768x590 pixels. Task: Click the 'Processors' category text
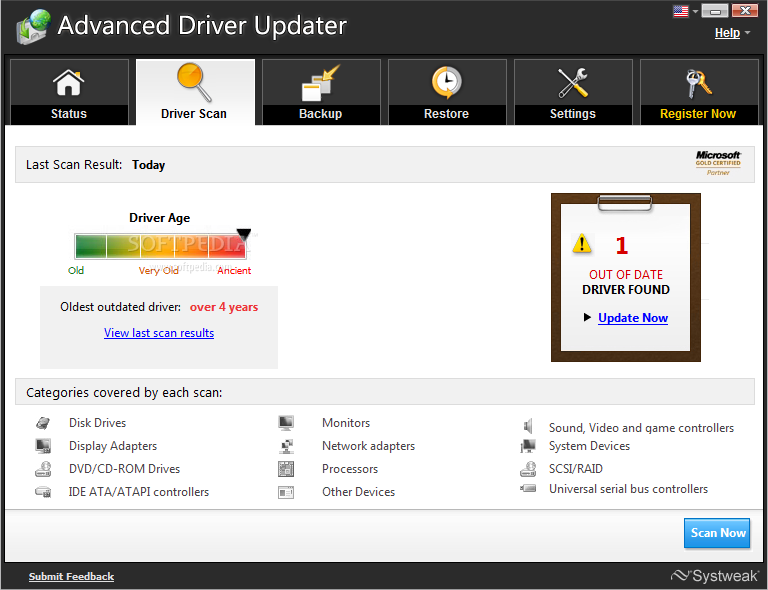click(350, 469)
